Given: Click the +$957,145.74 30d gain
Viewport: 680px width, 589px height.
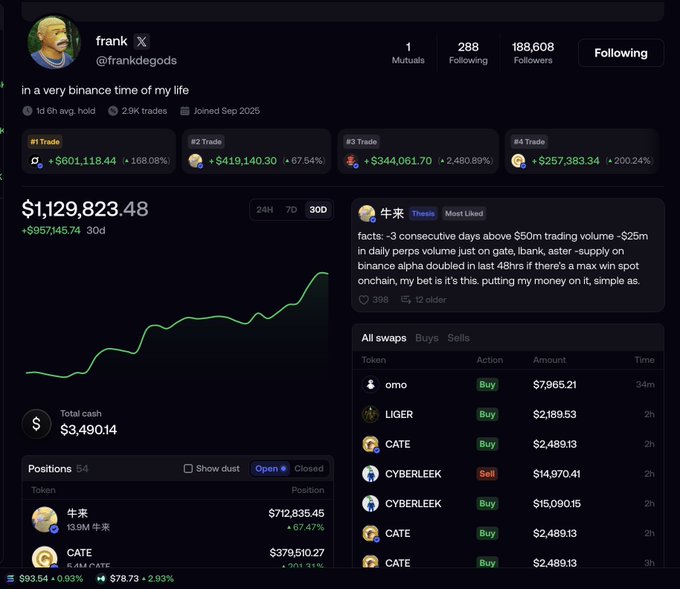Looking at the screenshot, I should [x=63, y=230].
